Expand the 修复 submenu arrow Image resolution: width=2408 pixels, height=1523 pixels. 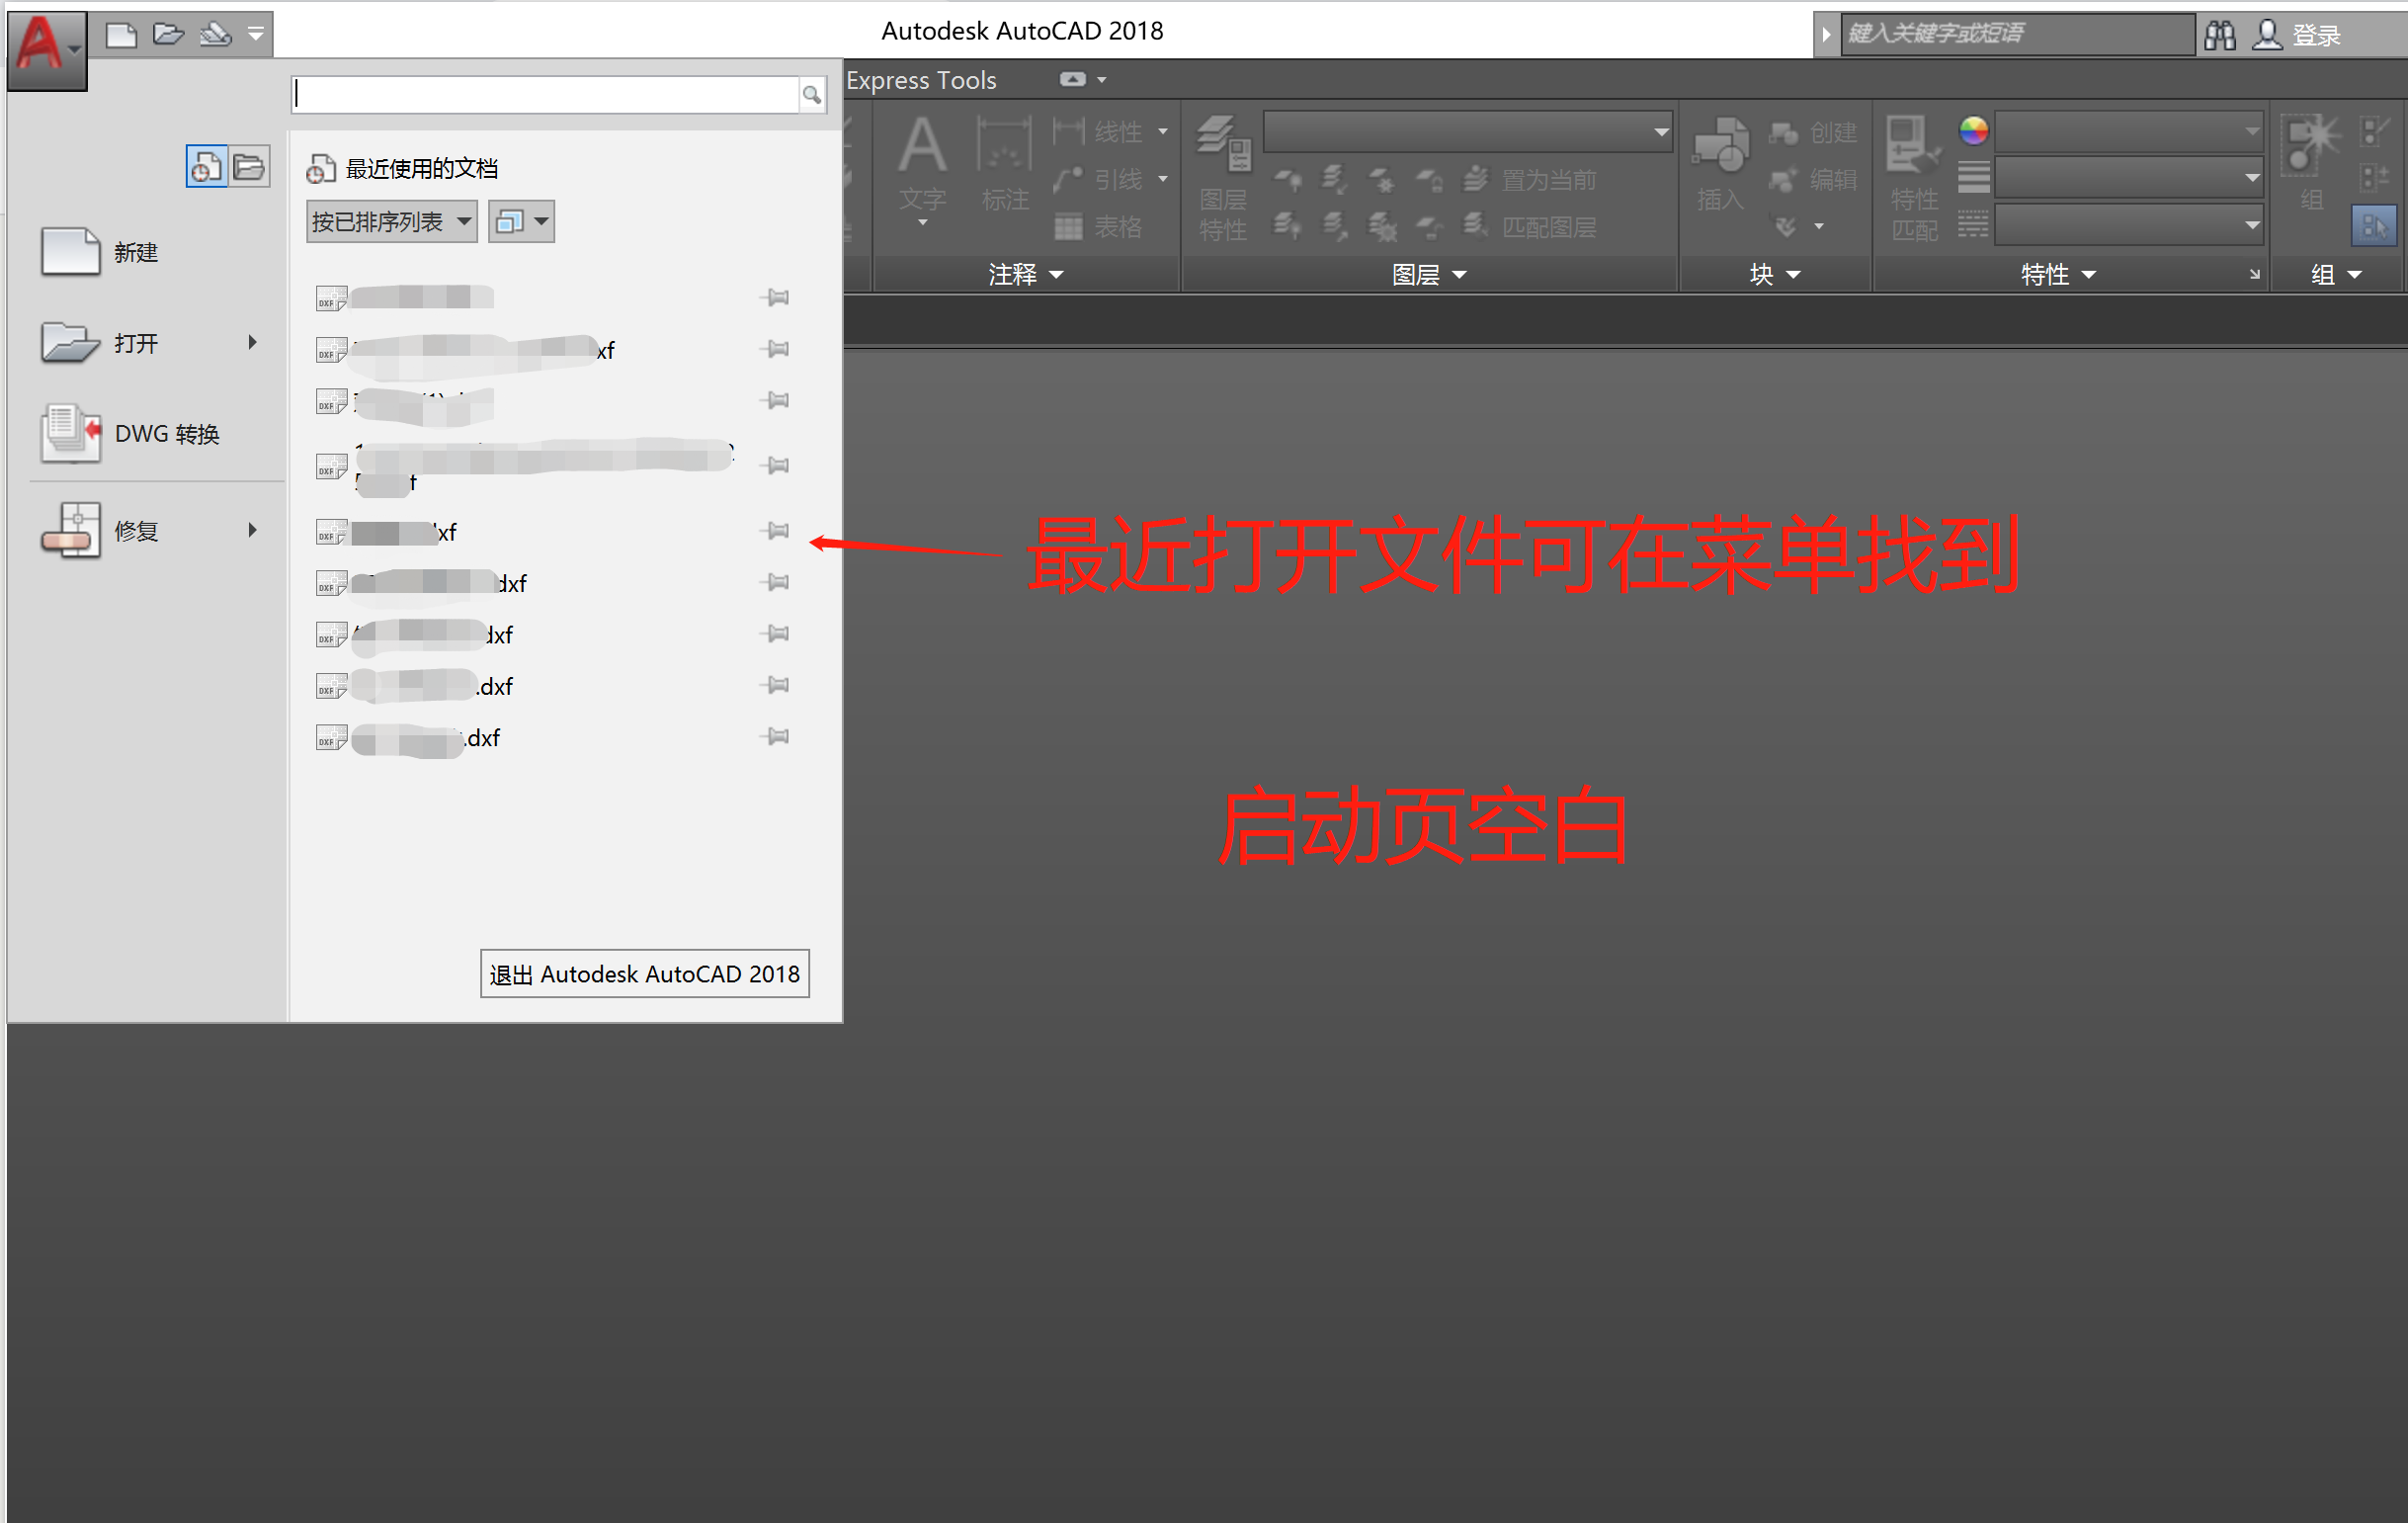[x=252, y=530]
